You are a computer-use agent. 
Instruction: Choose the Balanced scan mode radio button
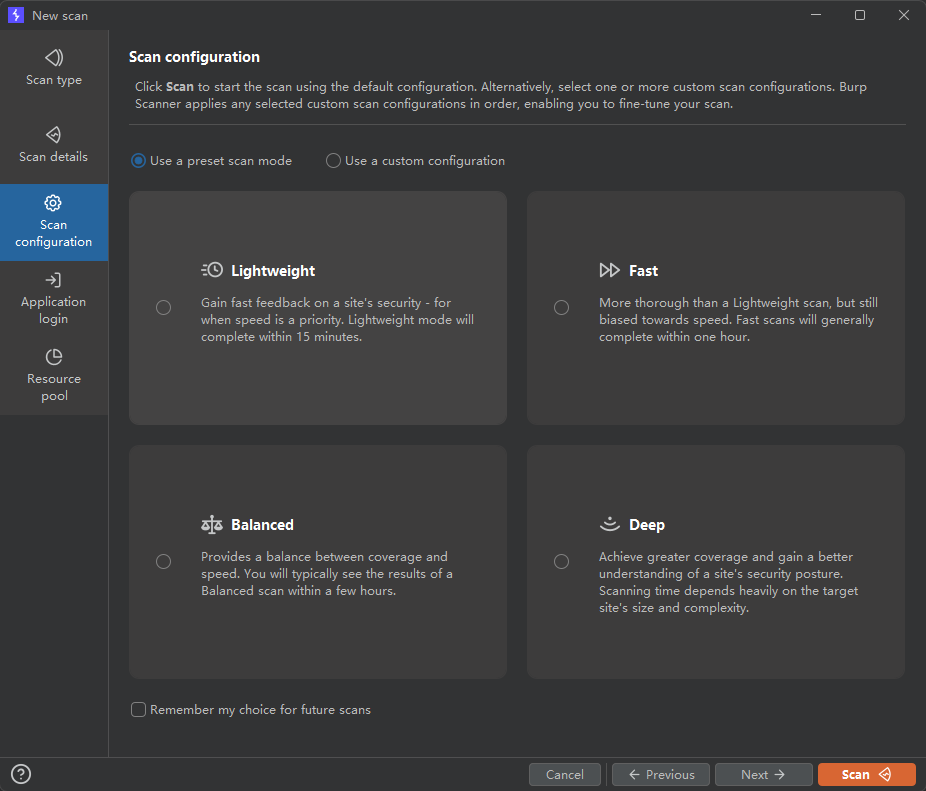tap(164, 561)
